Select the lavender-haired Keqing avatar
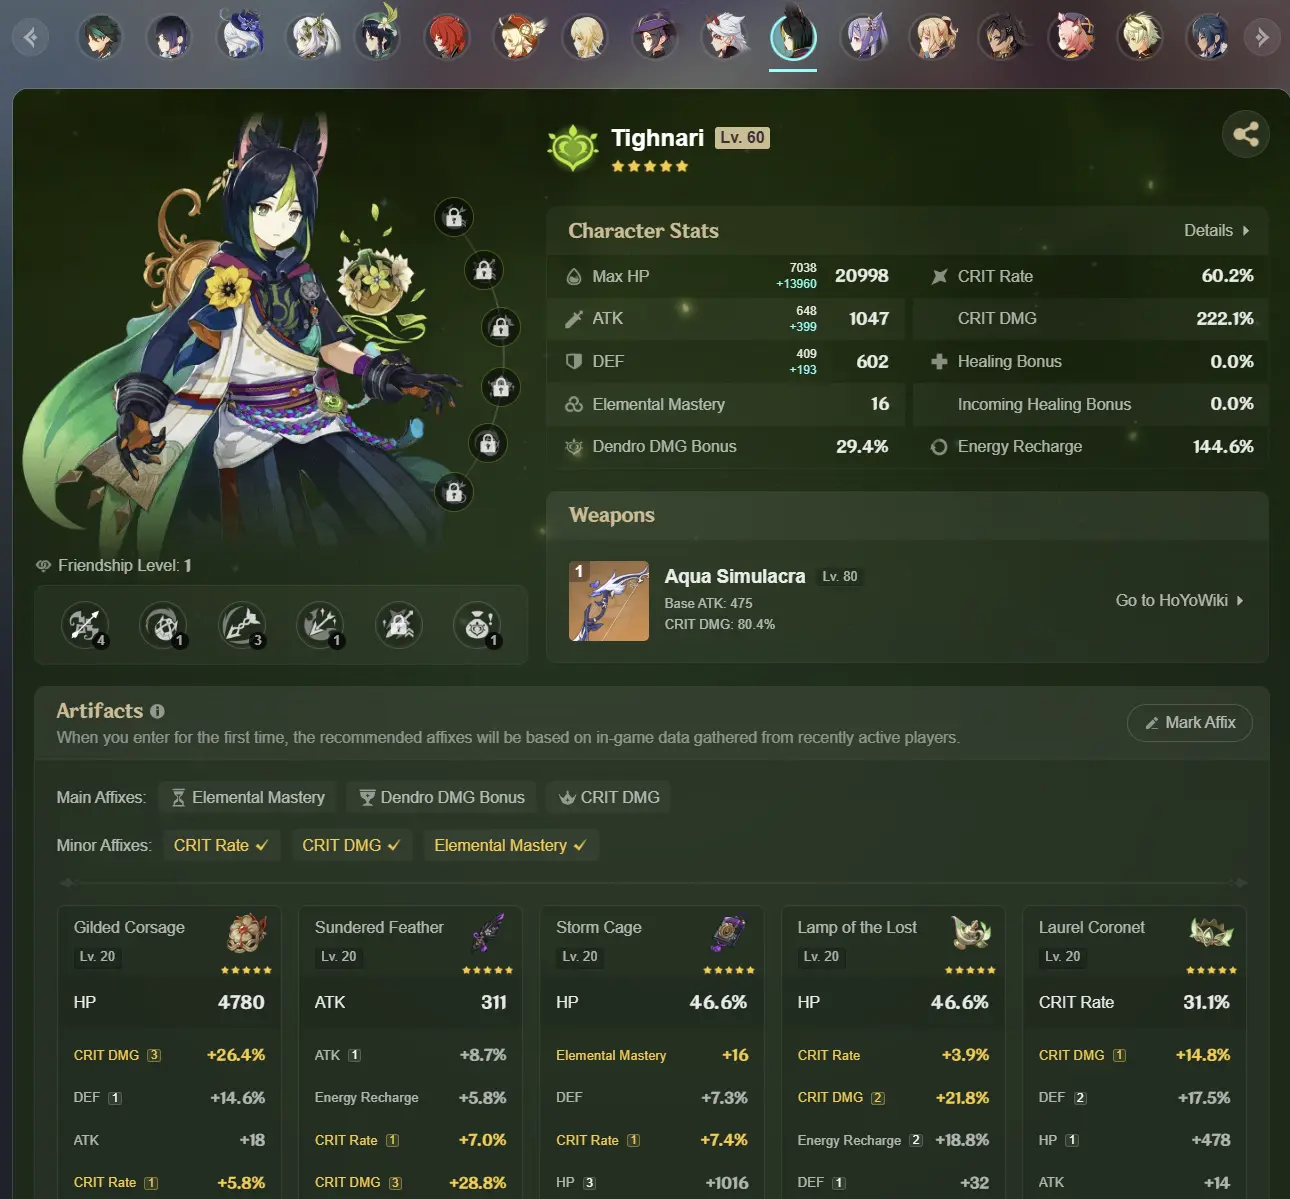The width and height of the screenshot is (1290, 1199). point(863,37)
